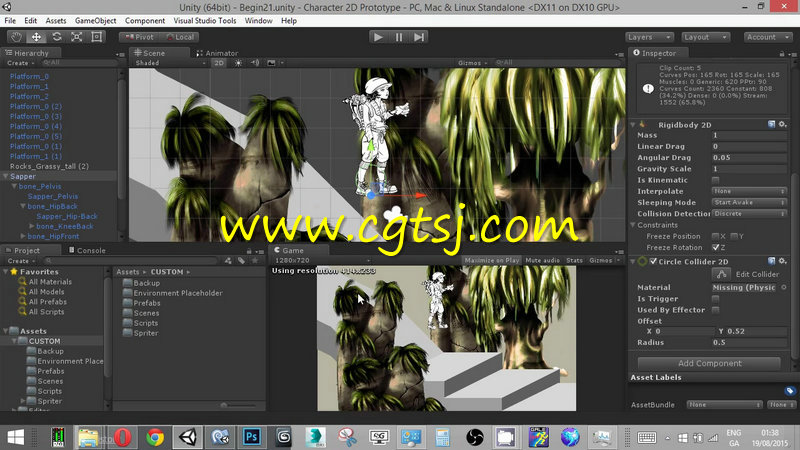Toggle Local handle rotation button
Viewport: 800px width, 450px height.
pyautogui.click(x=180, y=37)
